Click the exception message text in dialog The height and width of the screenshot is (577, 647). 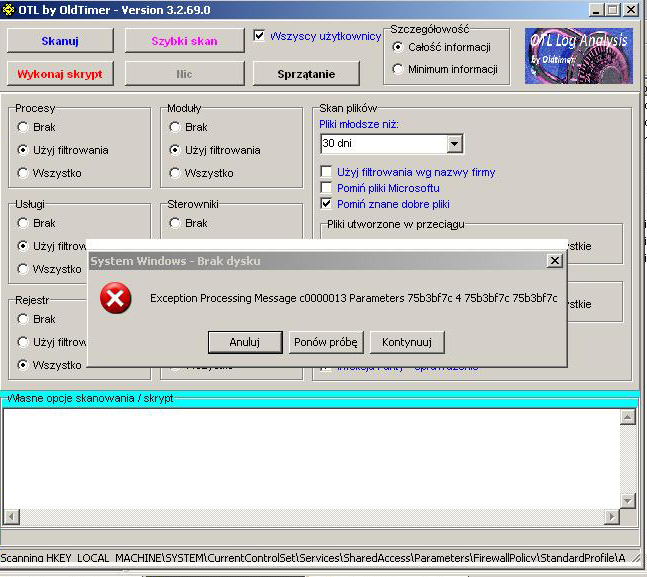click(354, 298)
